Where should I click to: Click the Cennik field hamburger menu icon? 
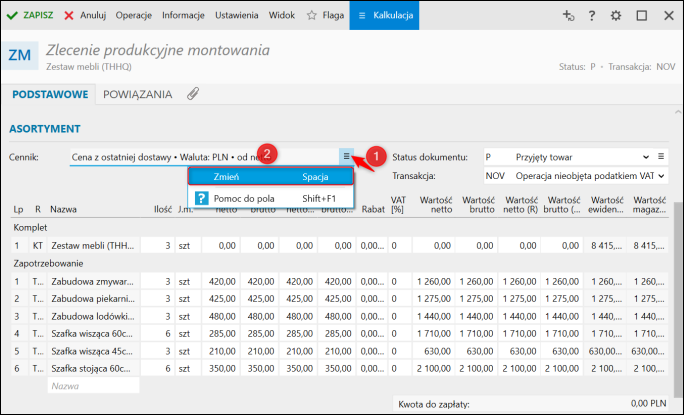(346, 157)
